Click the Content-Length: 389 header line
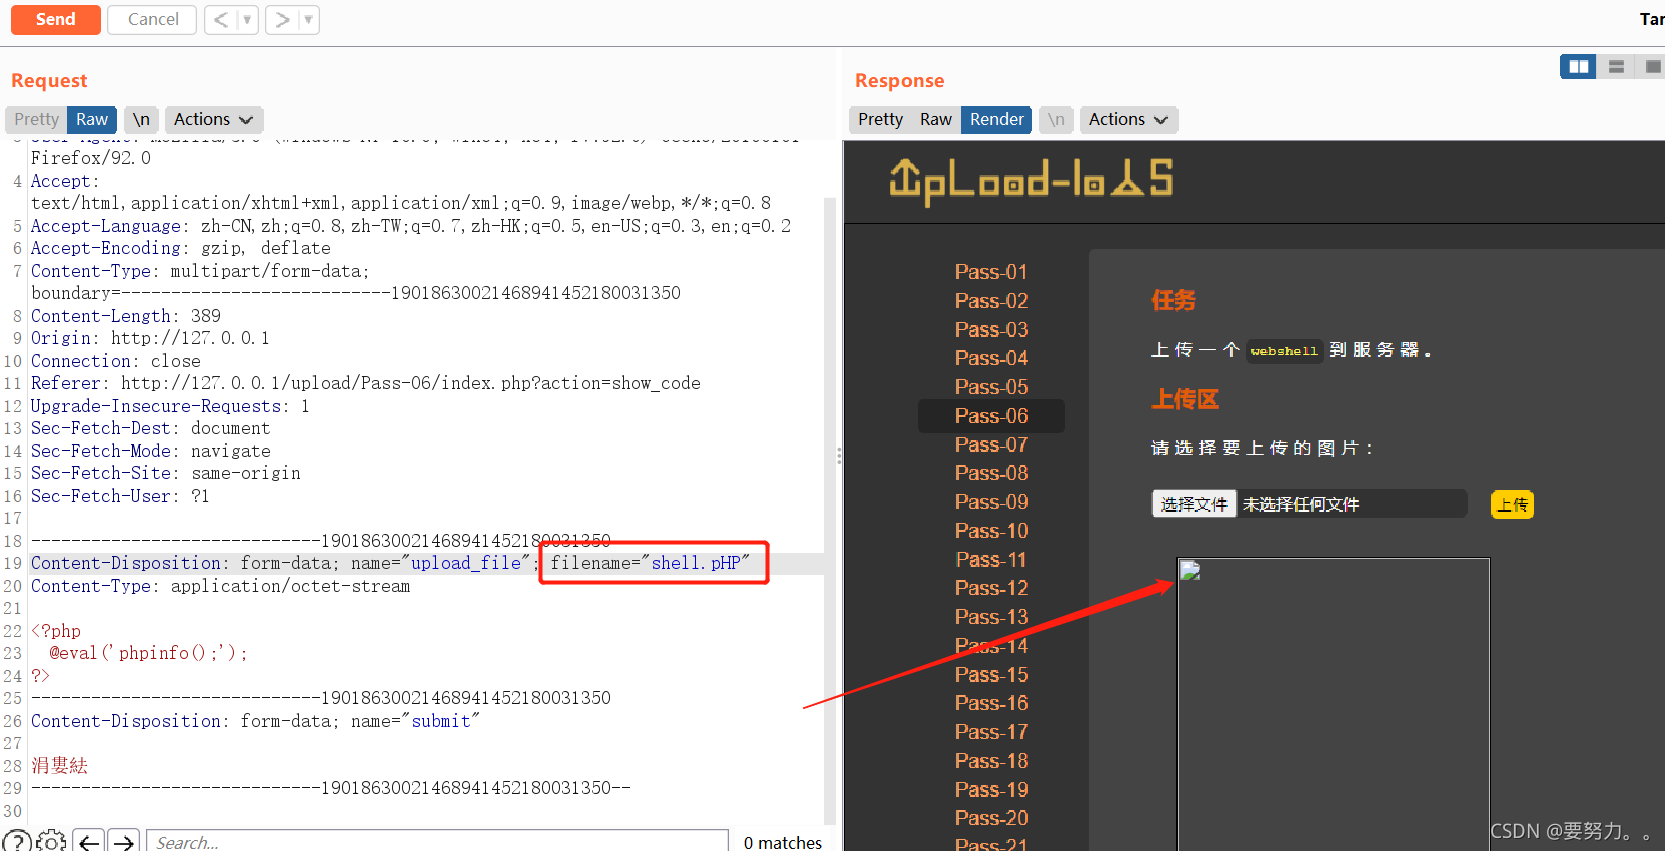This screenshot has height=851, width=1665. click(x=125, y=316)
